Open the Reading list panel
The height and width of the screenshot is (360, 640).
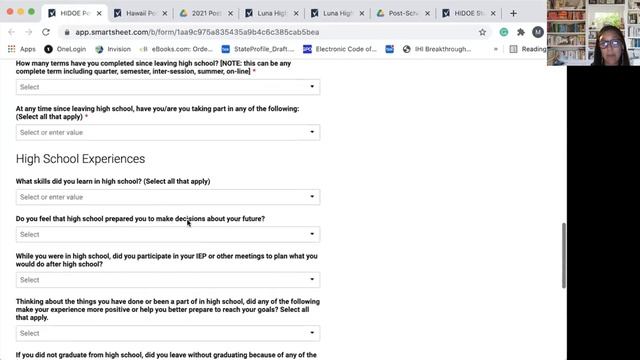tap(528, 49)
